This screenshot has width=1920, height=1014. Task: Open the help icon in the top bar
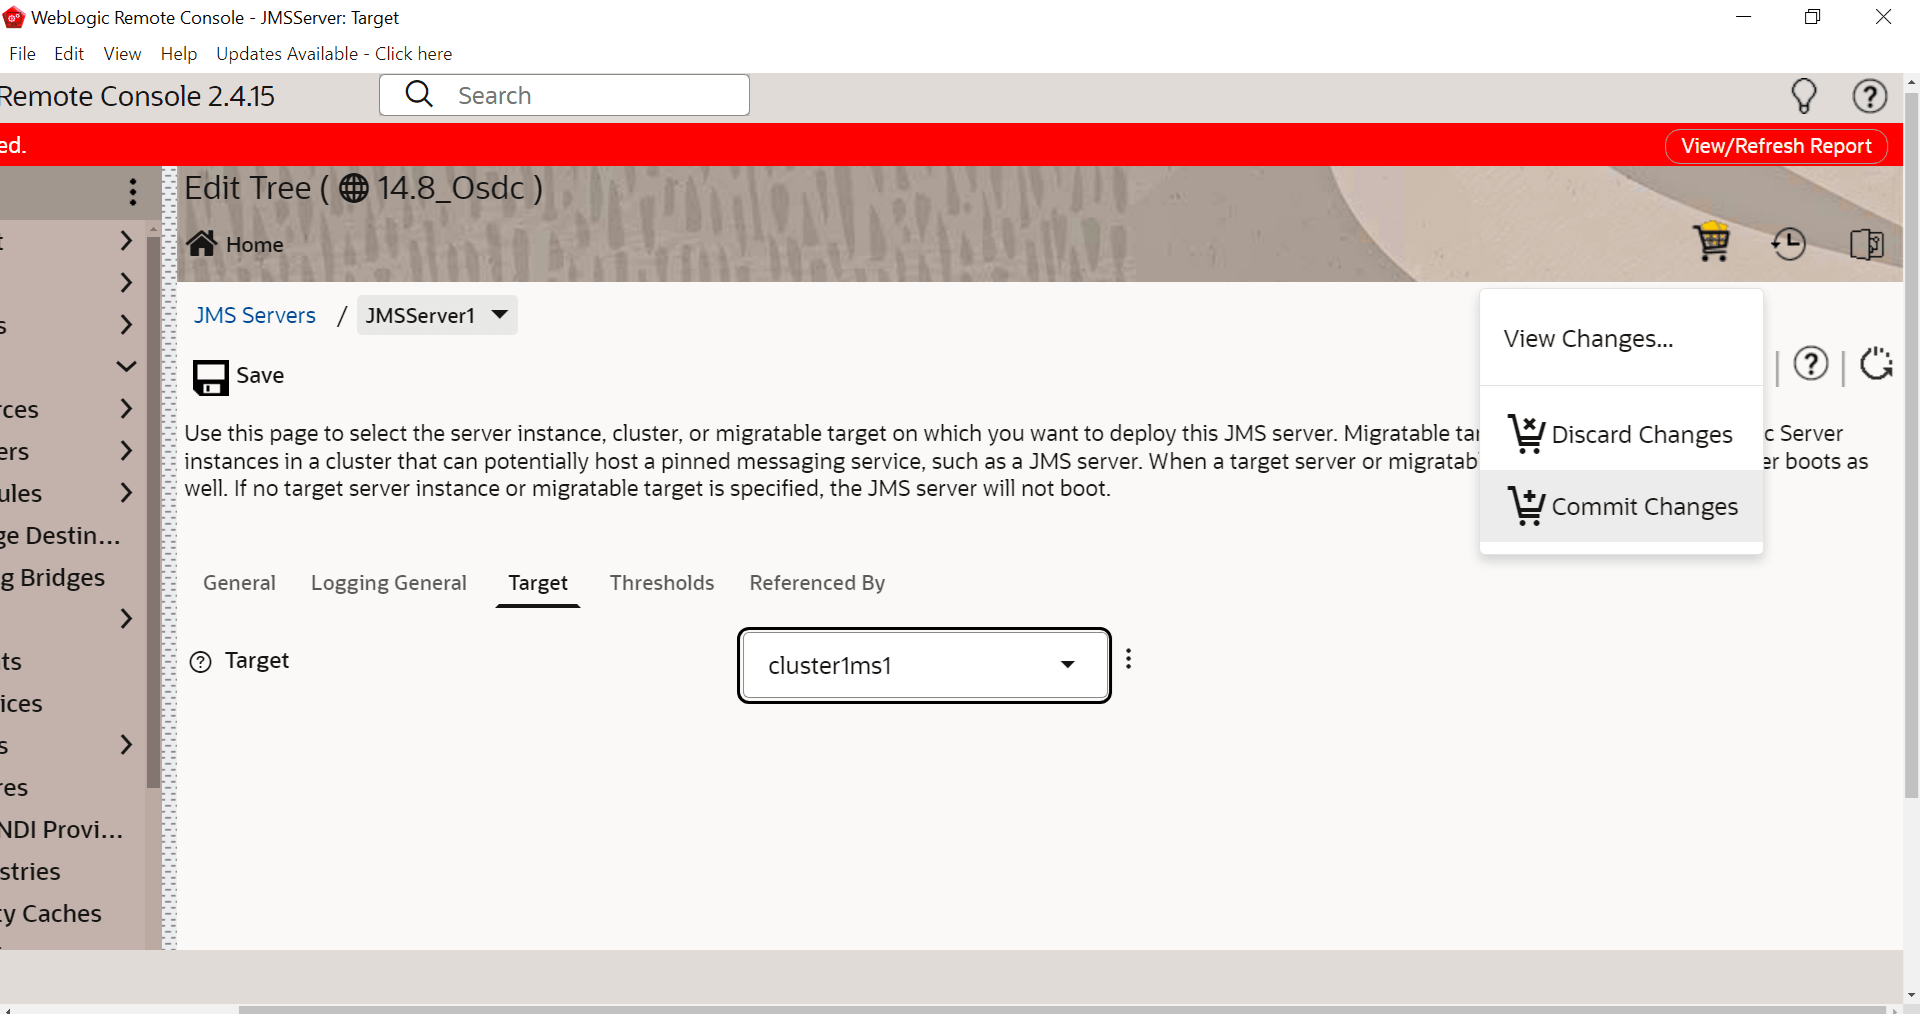pyautogui.click(x=1870, y=96)
